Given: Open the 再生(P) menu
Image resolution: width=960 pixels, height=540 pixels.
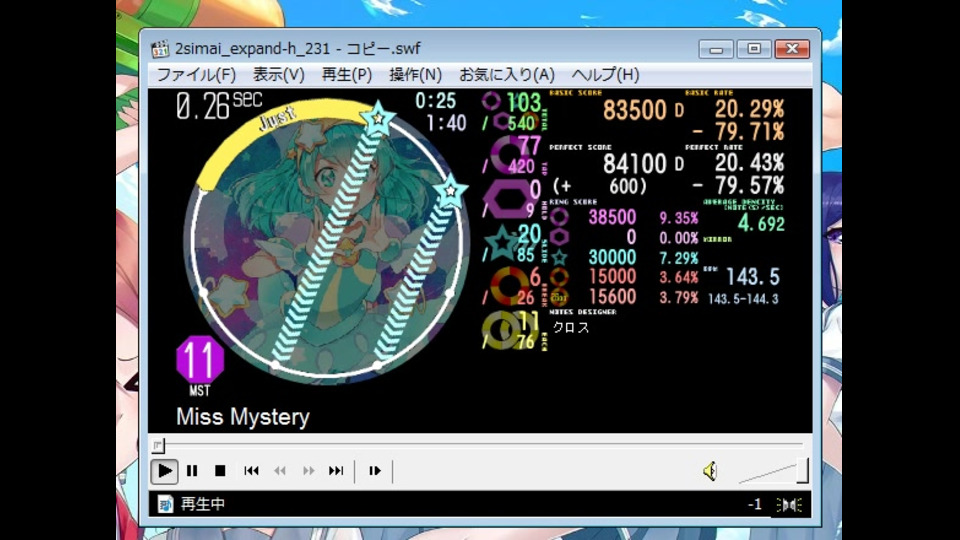Looking at the screenshot, I should pos(347,75).
